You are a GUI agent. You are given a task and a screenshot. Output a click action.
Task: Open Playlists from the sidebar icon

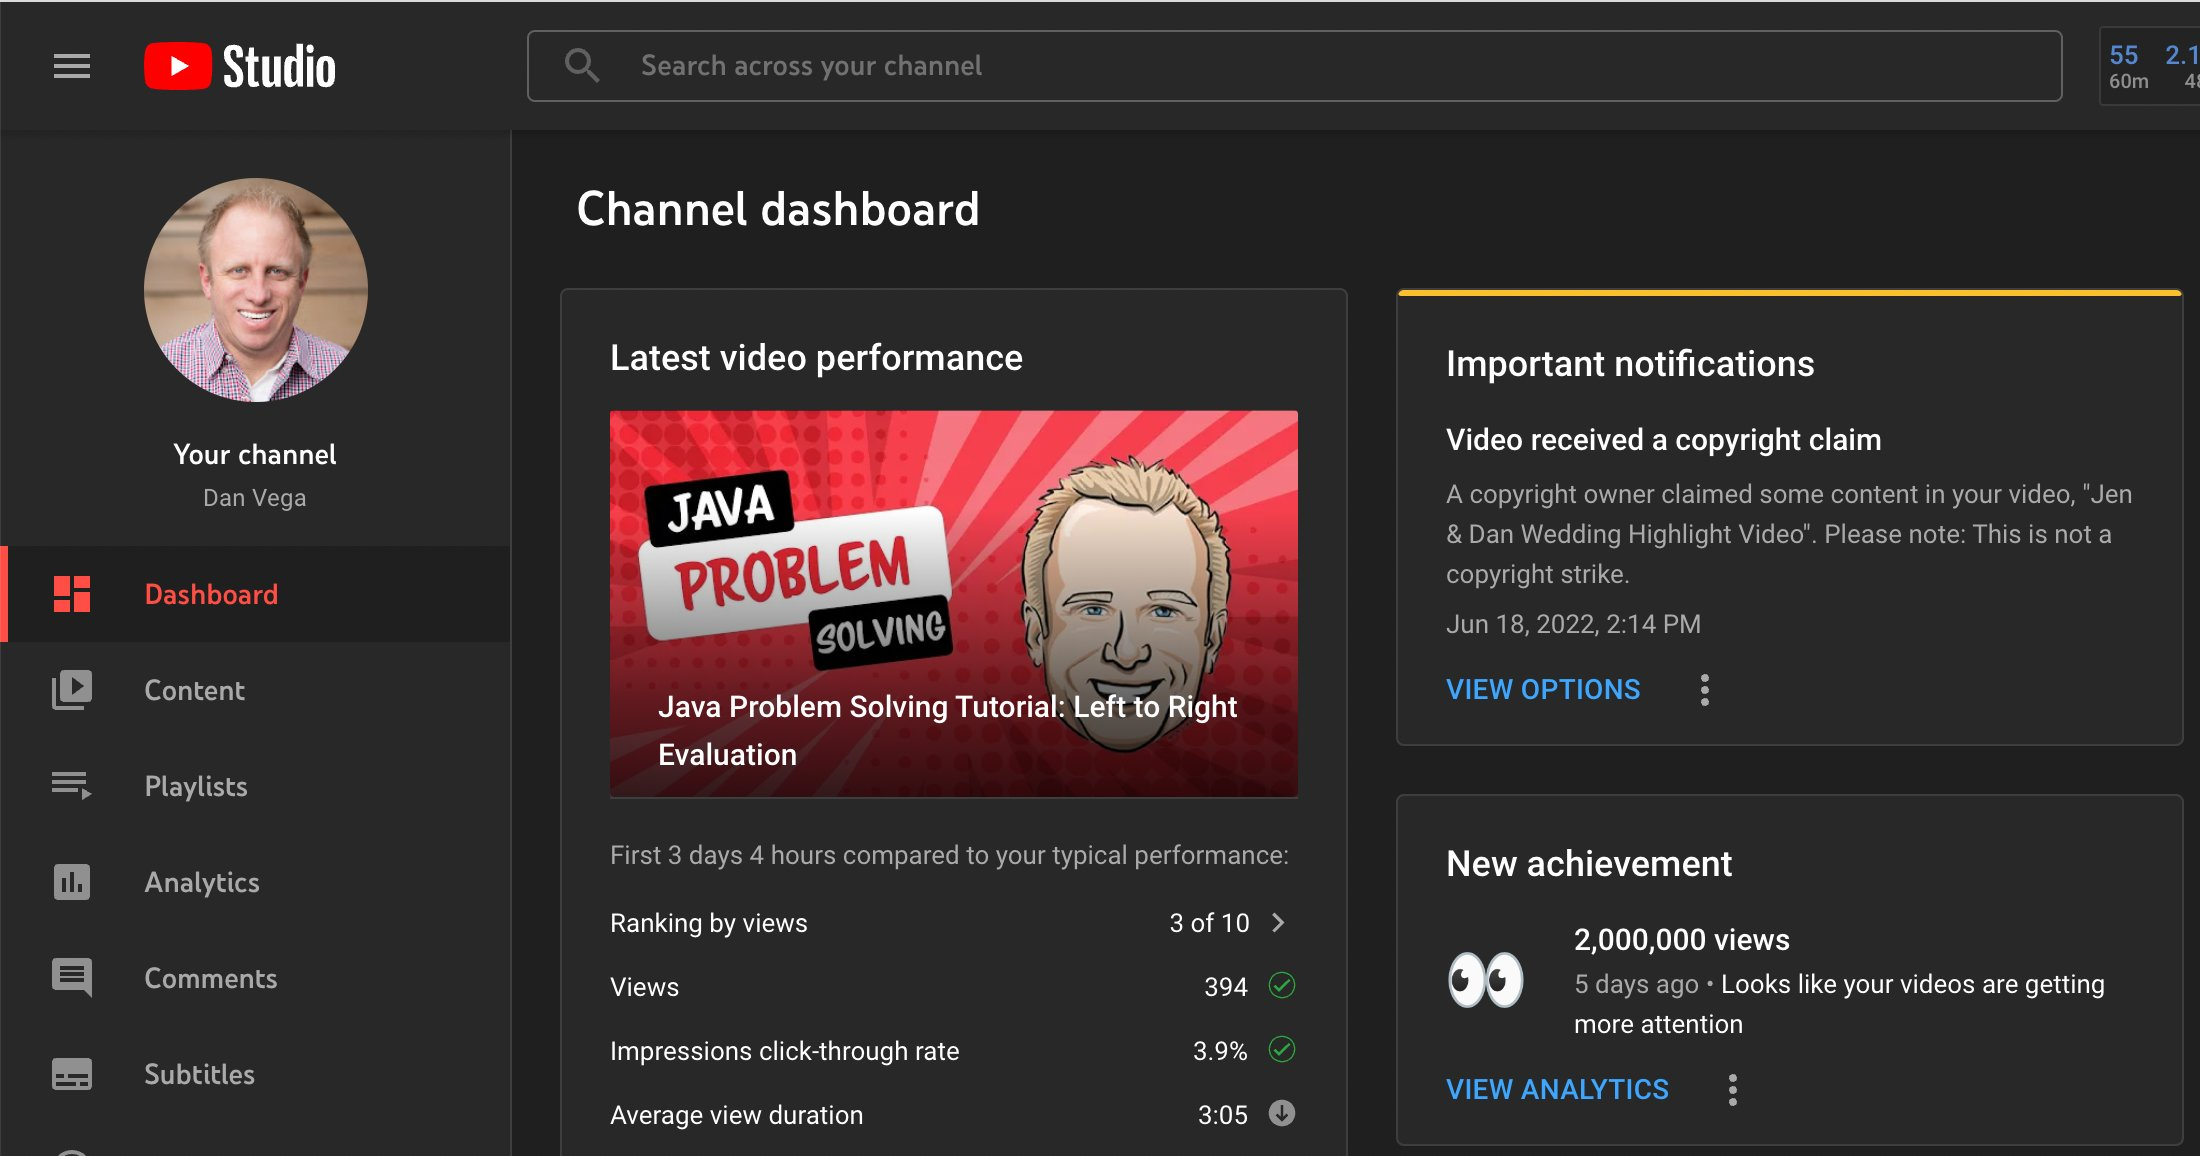[71, 786]
